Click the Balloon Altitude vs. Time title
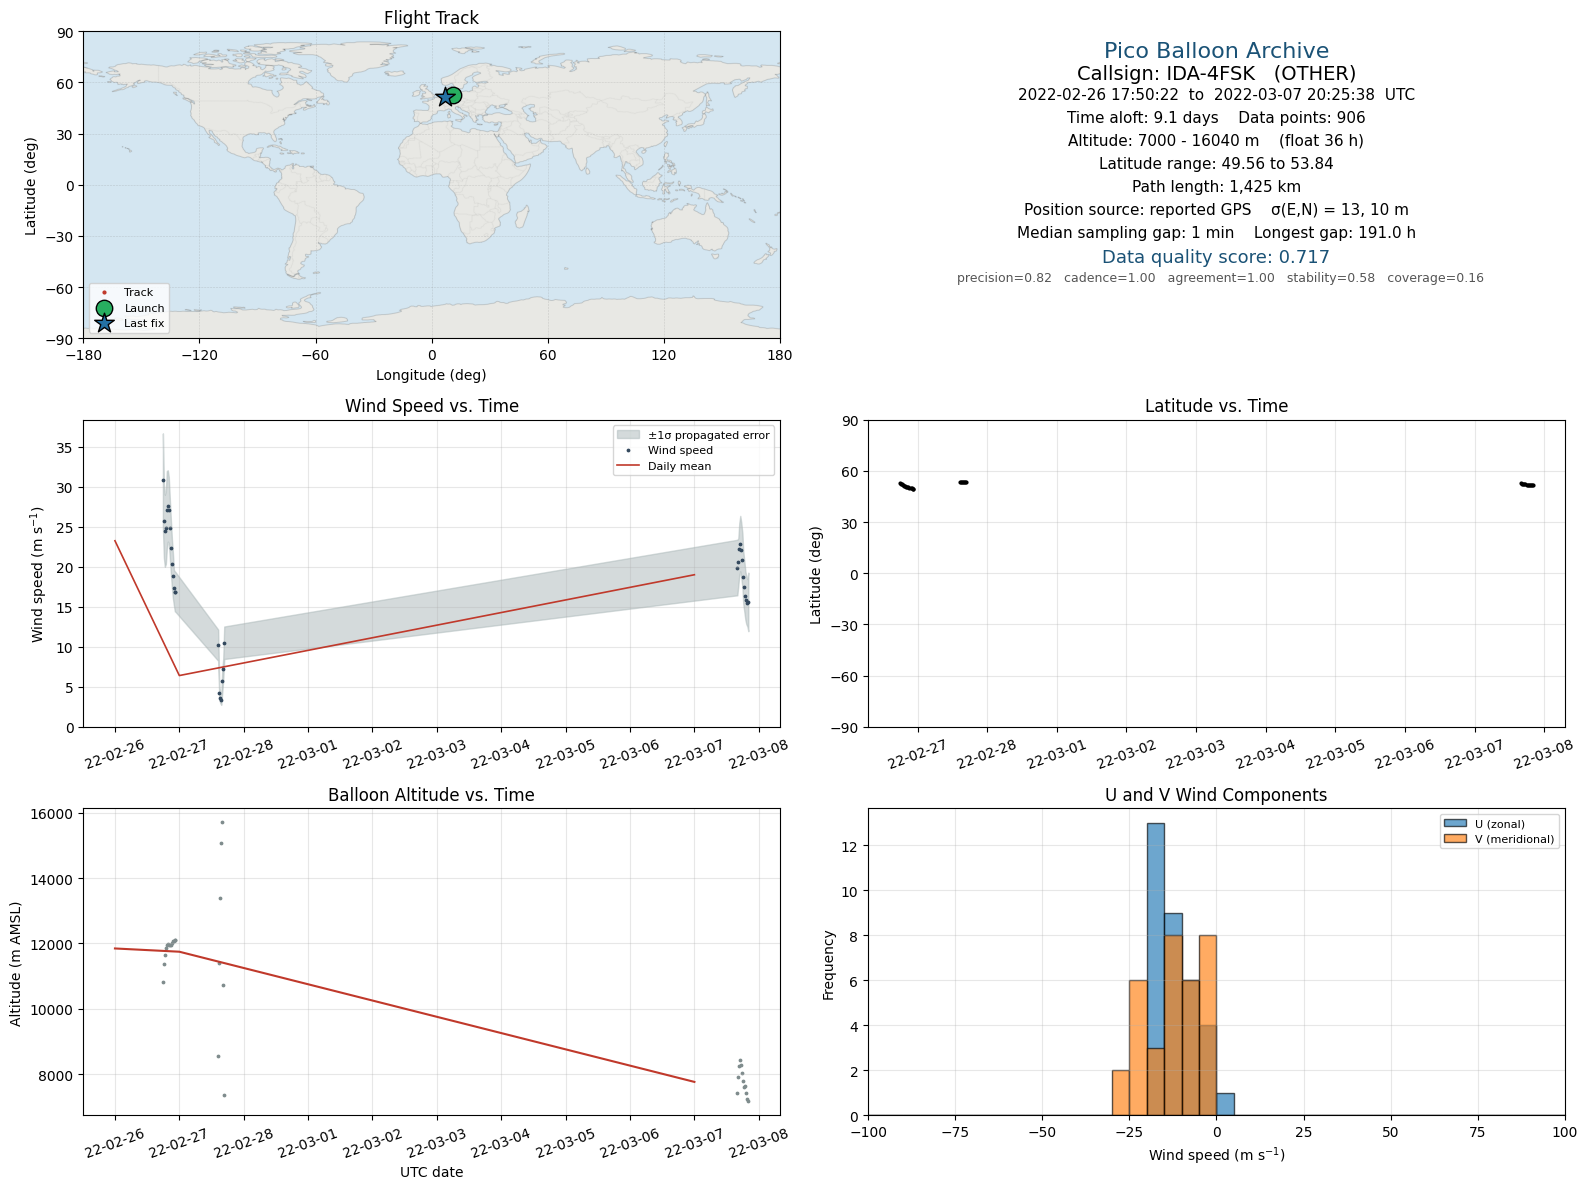 click(x=431, y=795)
